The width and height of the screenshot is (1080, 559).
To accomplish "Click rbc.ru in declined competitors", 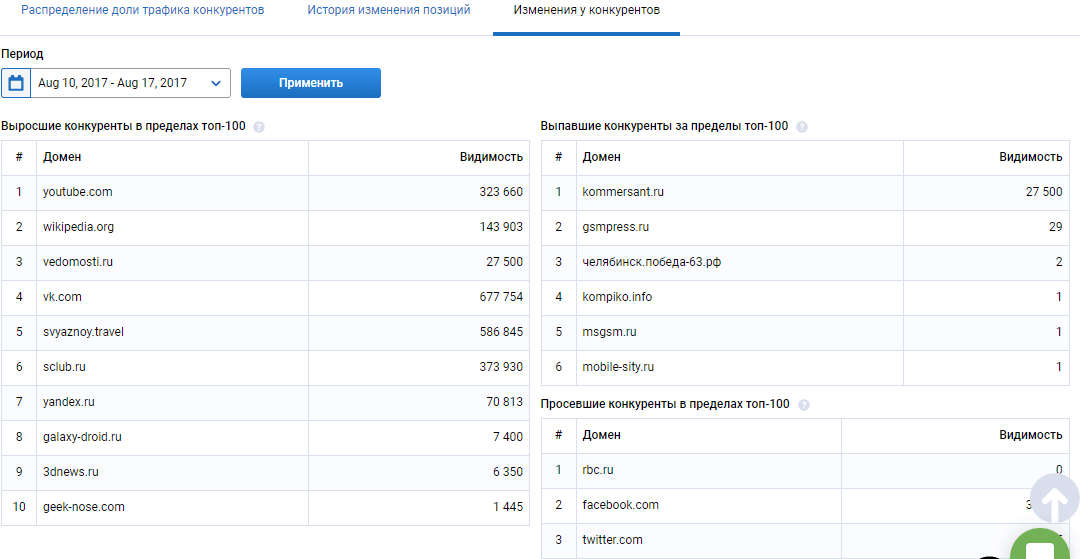I will (598, 471).
